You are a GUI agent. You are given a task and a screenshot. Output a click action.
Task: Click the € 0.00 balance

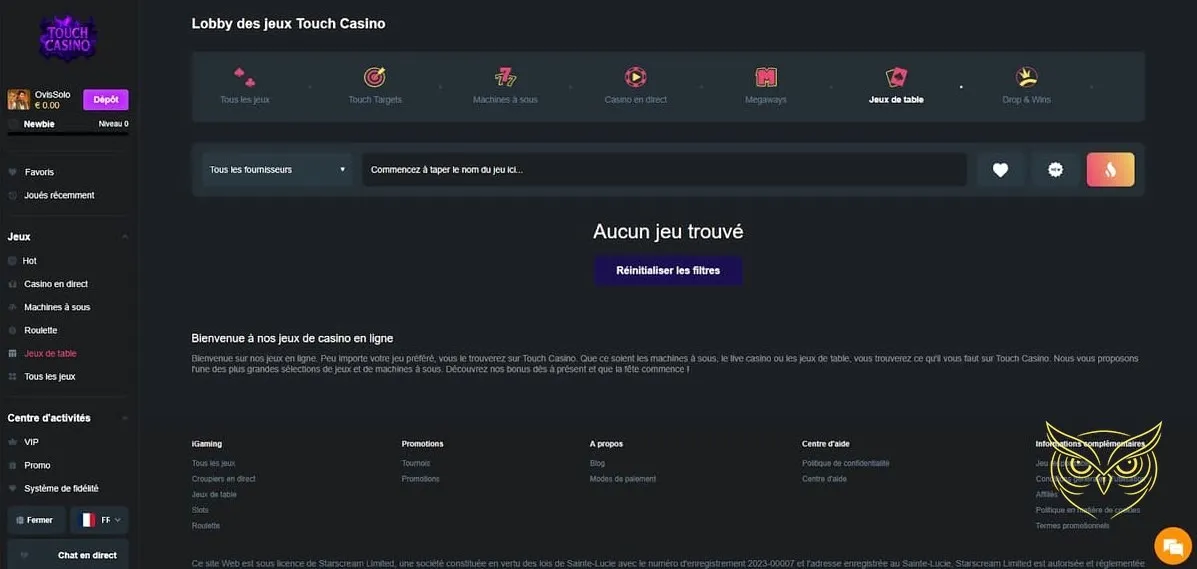point(47,105)
